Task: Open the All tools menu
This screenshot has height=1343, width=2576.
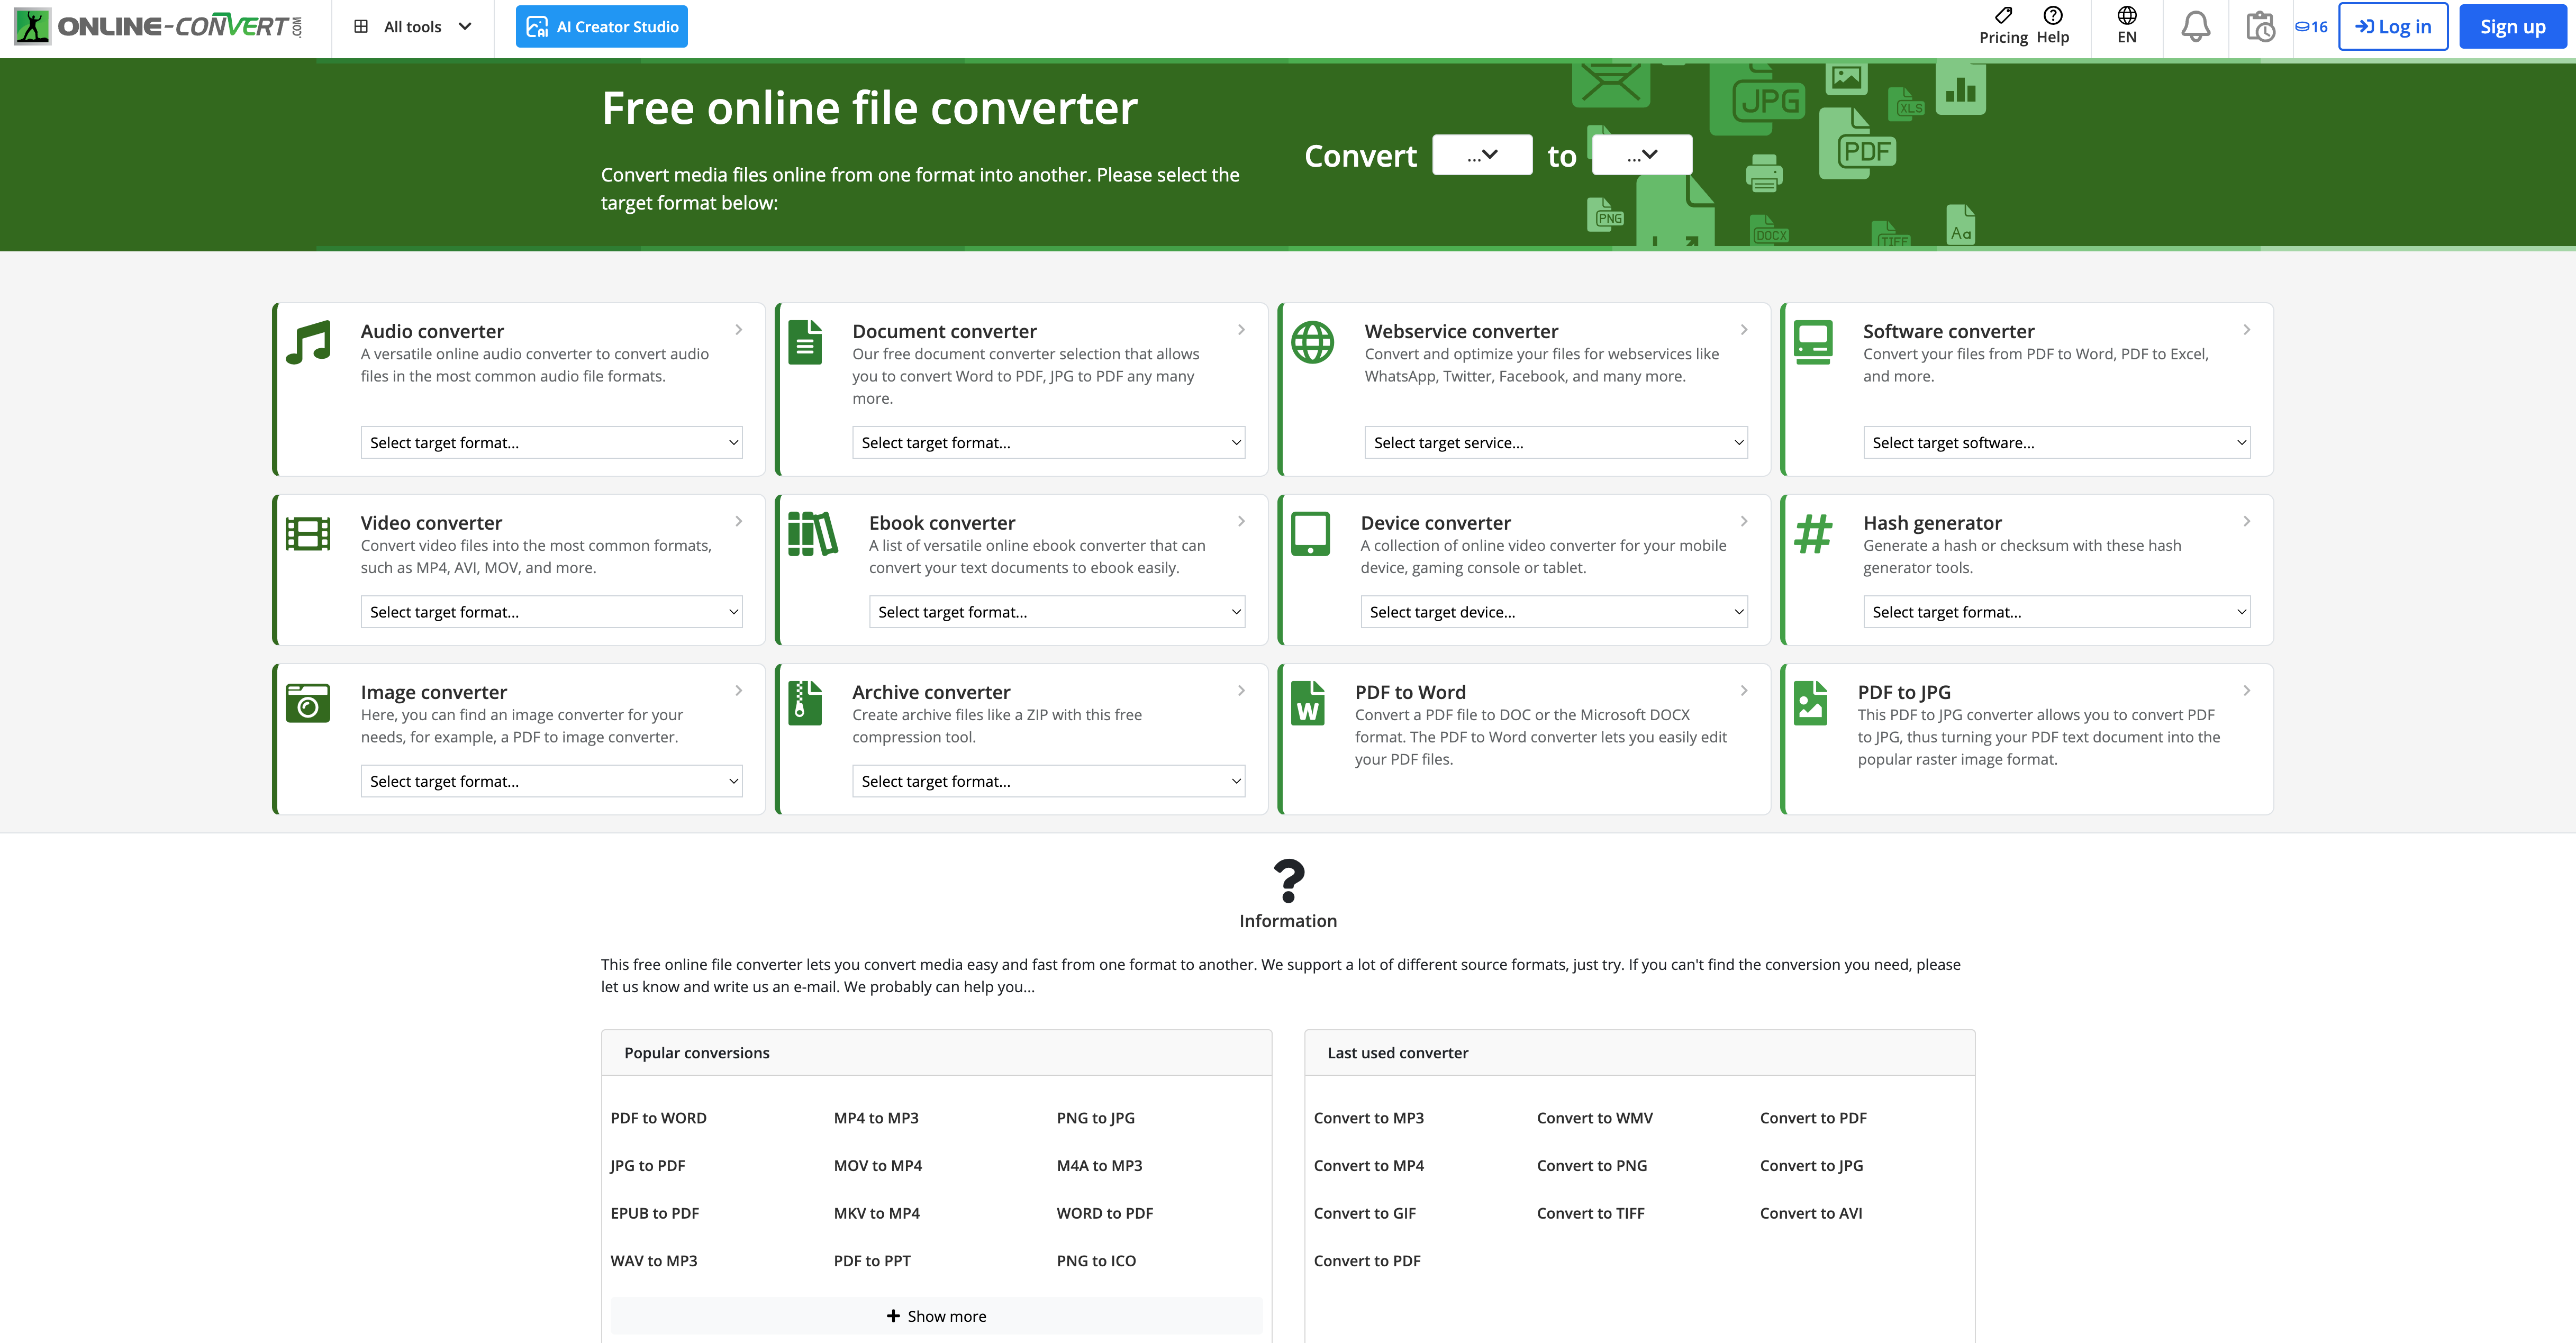Action: [412, 27]
